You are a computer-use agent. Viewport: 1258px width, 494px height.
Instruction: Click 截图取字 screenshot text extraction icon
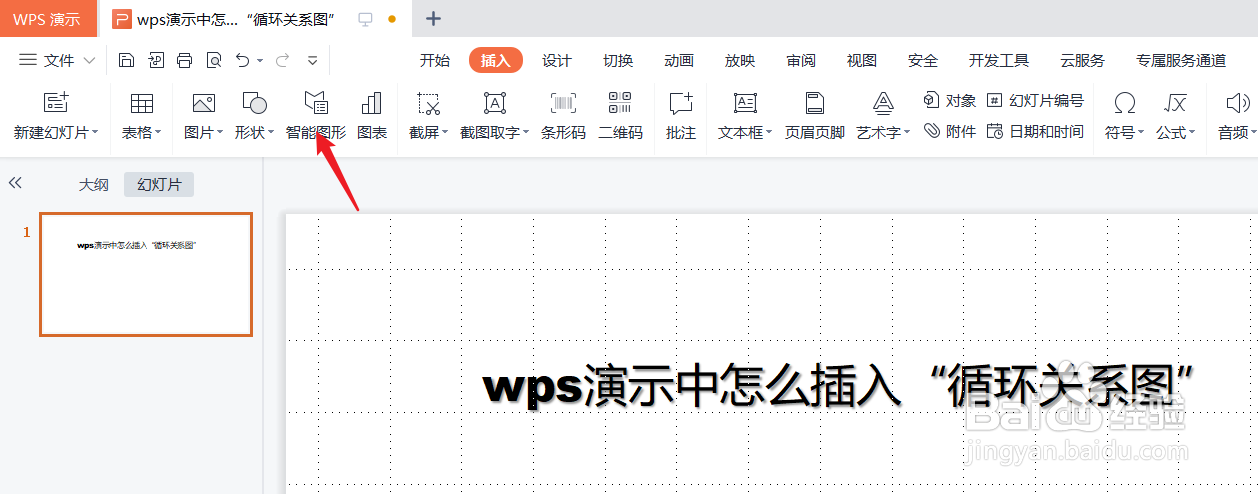click(x=494, y=102)
